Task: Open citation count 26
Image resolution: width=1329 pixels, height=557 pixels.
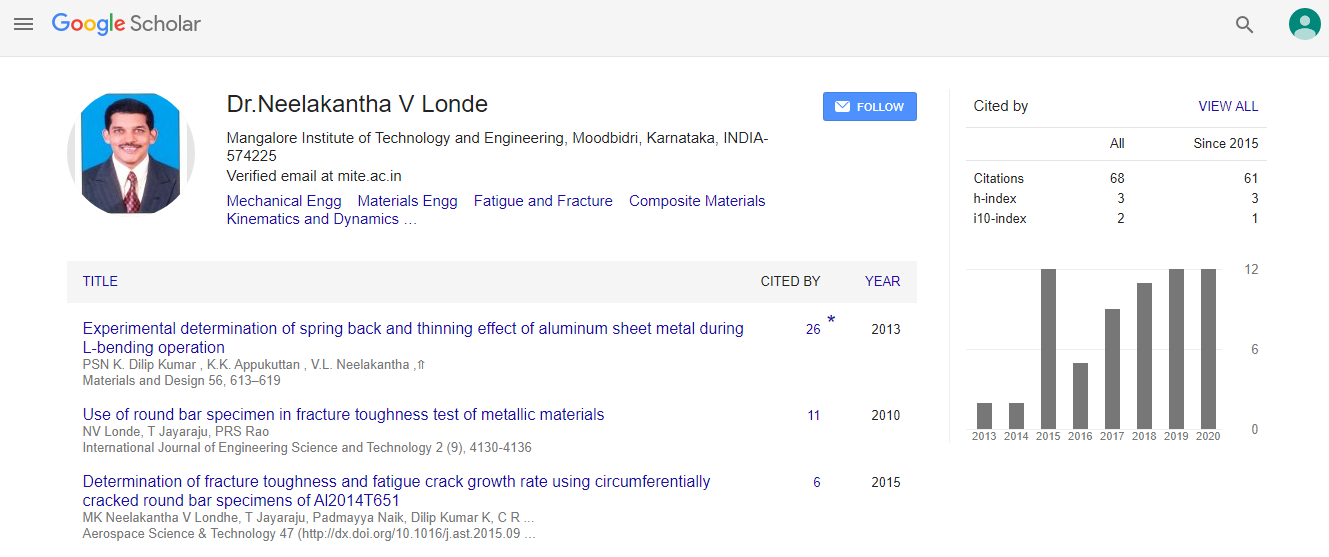Action: tap(813, 329)
